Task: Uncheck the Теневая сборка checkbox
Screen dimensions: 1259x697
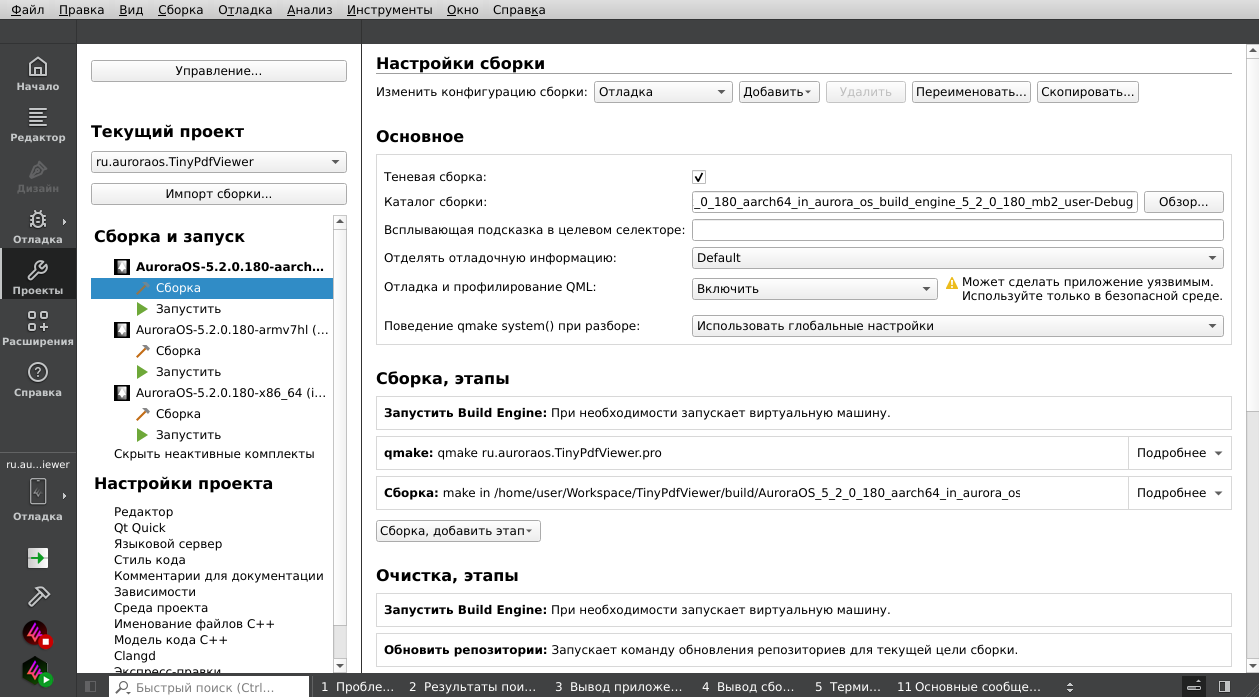Action: [x=699, y=177]
